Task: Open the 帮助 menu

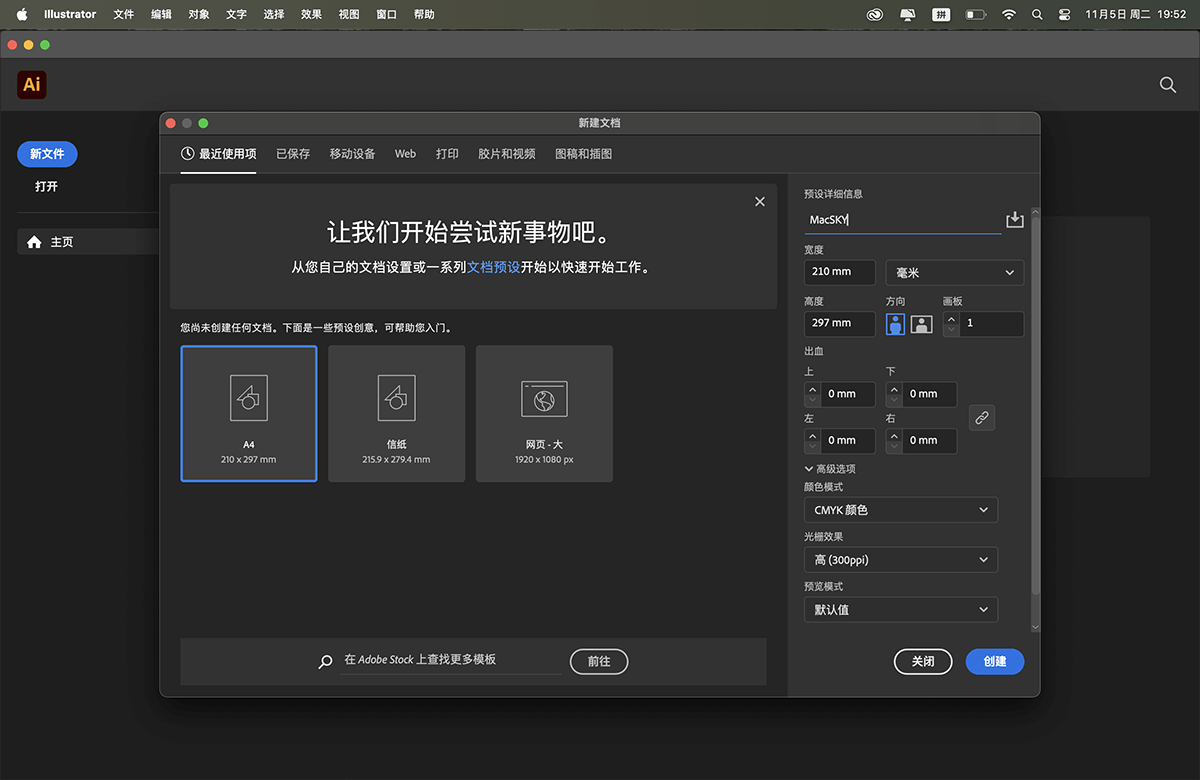Action: (x=424, y=14)
